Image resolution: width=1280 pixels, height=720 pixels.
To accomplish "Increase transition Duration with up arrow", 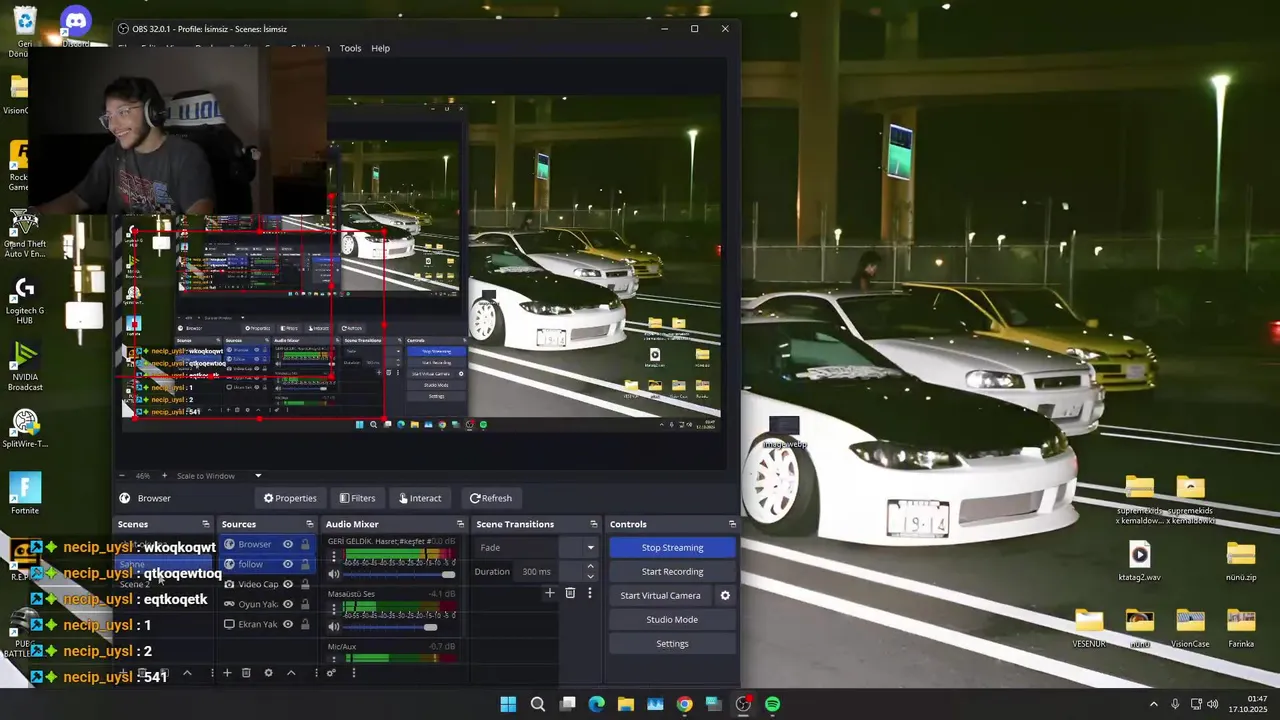I will click(x=590, y=566).
